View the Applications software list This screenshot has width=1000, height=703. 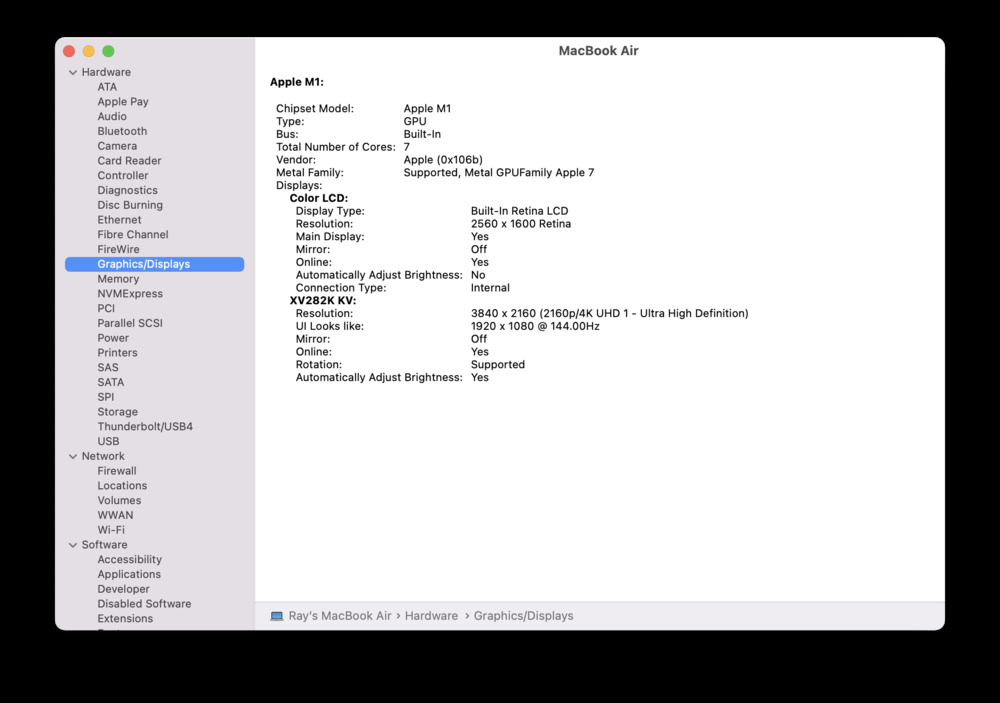pos(129,574)
